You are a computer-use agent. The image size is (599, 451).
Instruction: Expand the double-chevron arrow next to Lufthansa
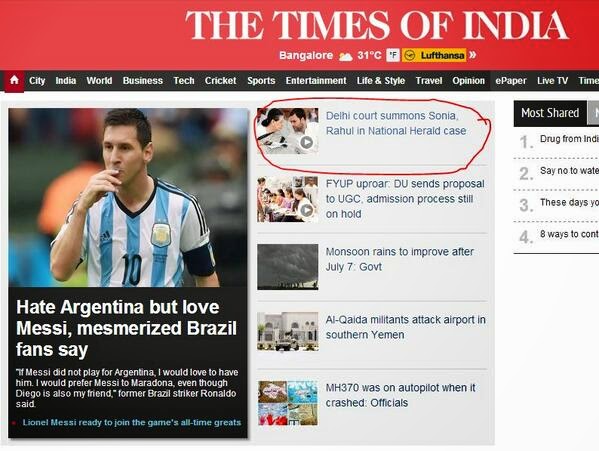[x=473, y=55]
